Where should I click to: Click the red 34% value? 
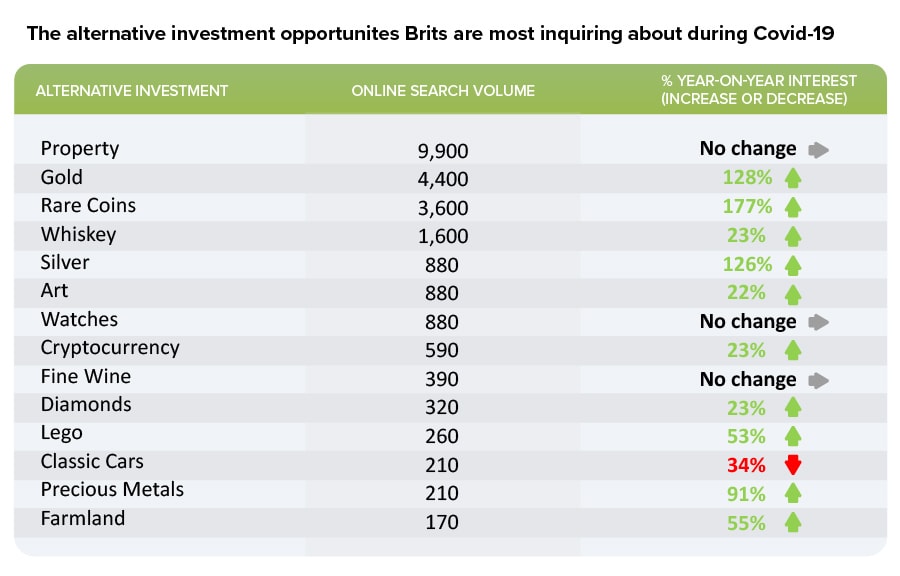(747, 465)
